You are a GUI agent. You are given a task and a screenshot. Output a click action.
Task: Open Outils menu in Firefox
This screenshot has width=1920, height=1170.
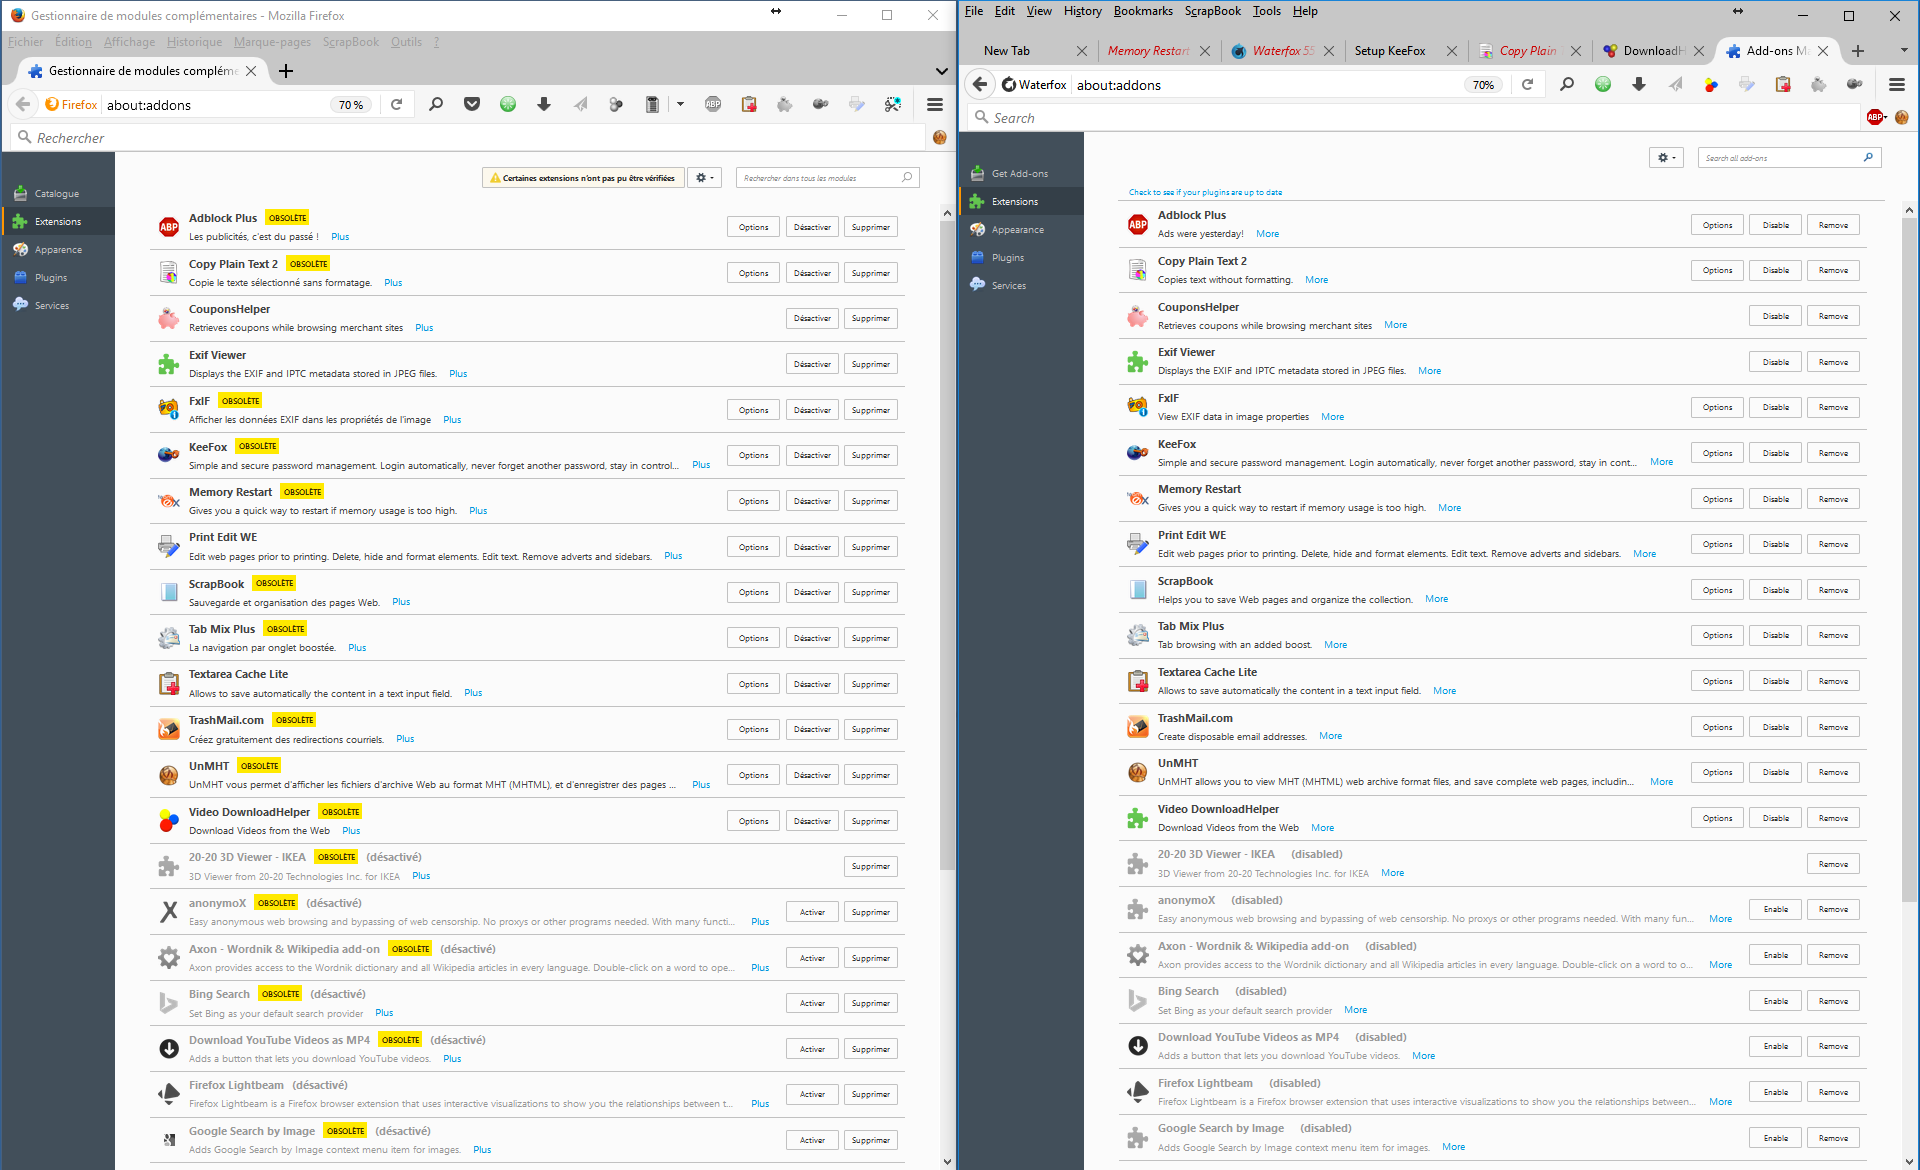tap(406, 42)
